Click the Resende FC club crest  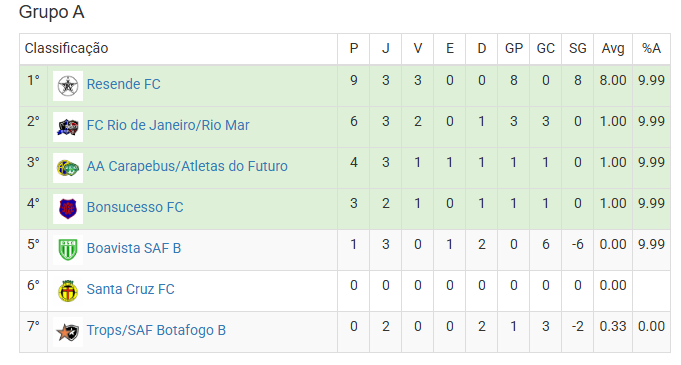(68, 86)
